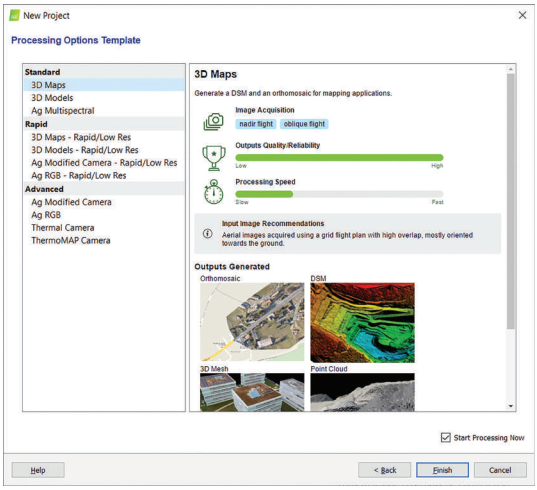
Task: Click the nadir flight tag
Action: pyautogui.click(x=256, y=124)
